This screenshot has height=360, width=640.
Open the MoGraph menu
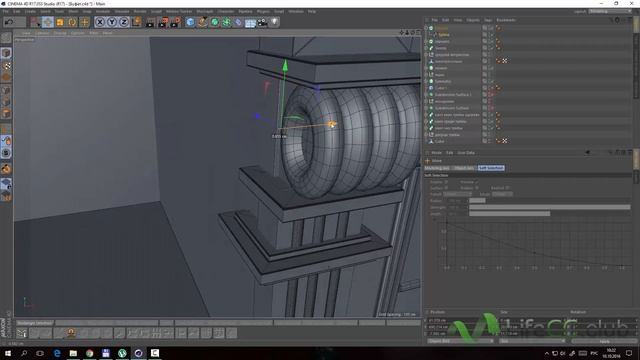[x=204, y=11]
